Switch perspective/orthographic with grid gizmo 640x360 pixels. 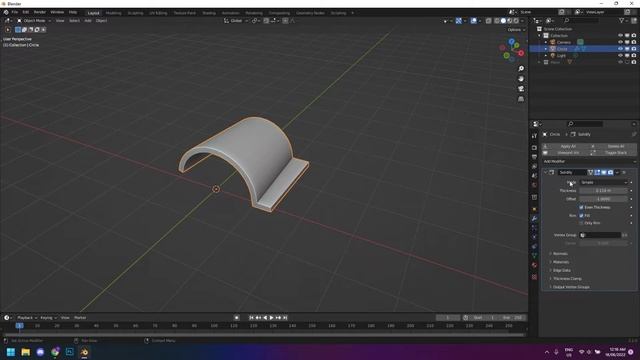pos(521,99)
